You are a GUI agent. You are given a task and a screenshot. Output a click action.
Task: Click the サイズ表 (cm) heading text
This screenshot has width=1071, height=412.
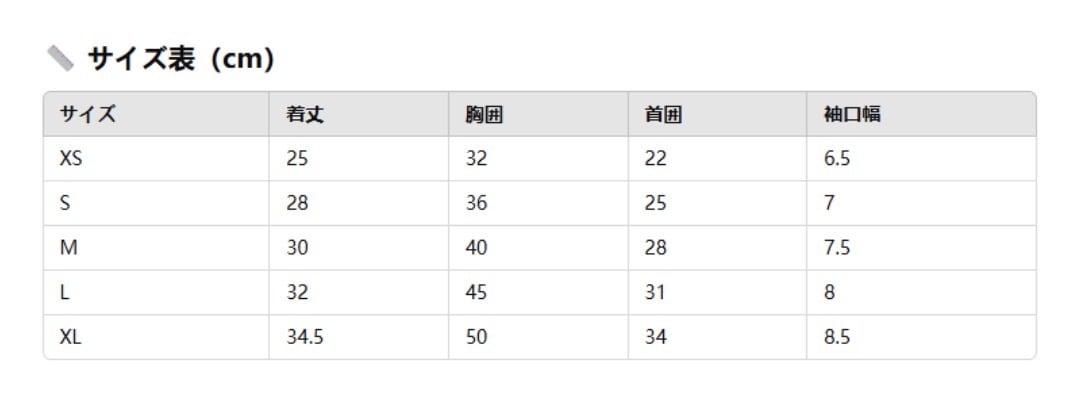180,59
